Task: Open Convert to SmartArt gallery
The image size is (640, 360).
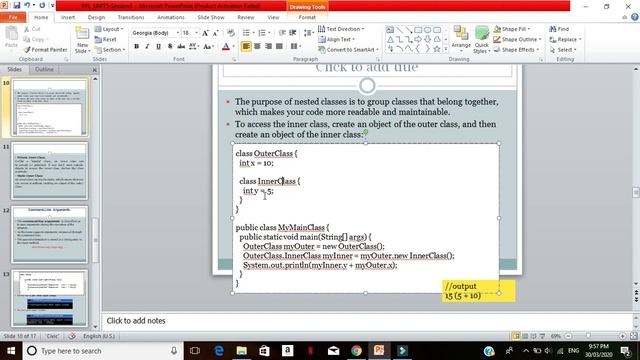Action: point(349,49)
